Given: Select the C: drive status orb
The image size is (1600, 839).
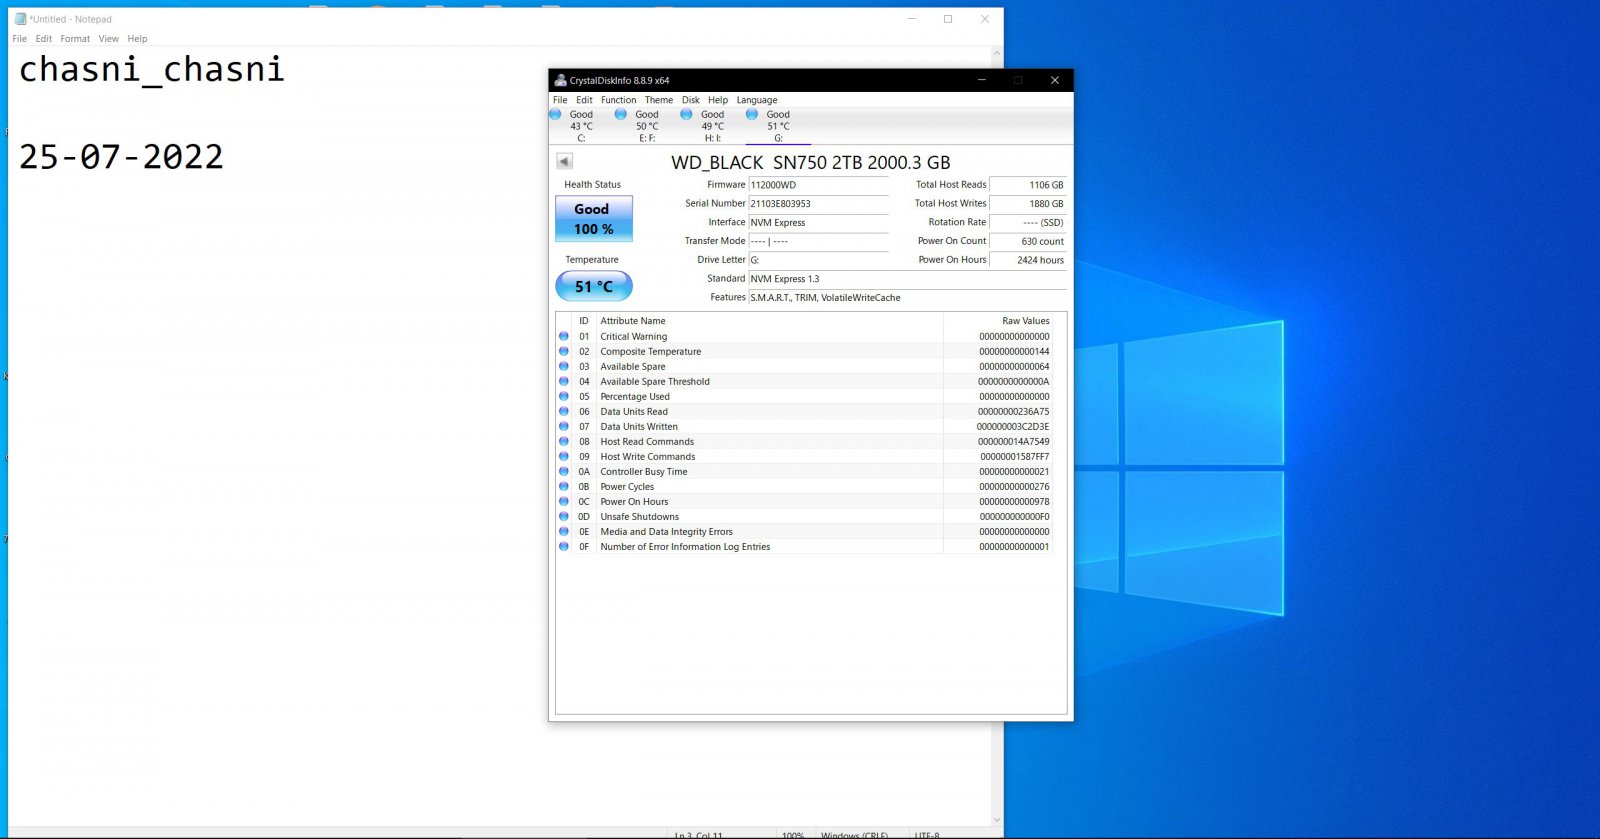Looking at the screenshot, I should point(555,114).
